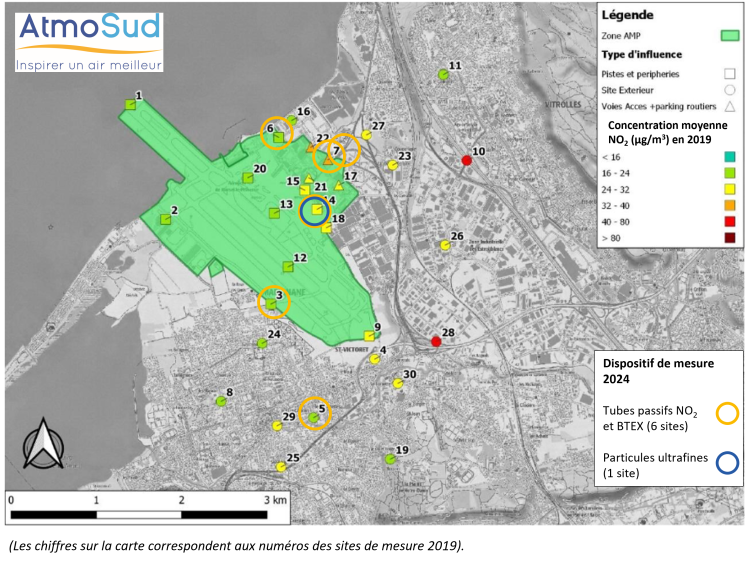
Task: Click the green circle marker for site 19
Action: click(390, 459)
